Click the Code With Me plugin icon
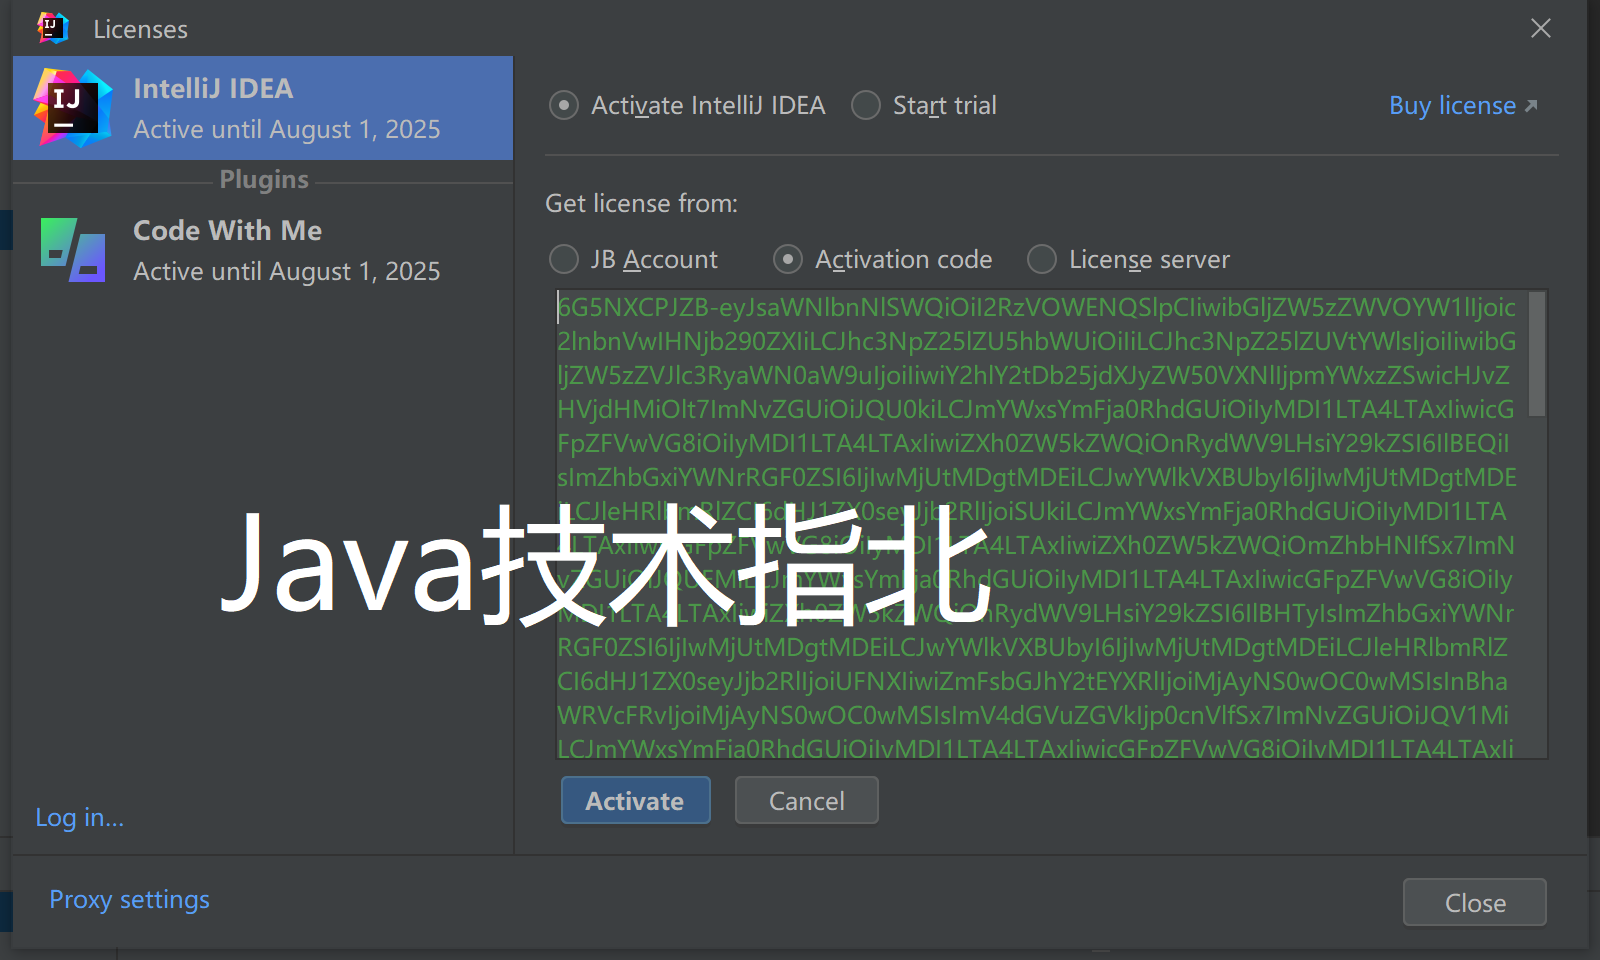 click(73, 250)
